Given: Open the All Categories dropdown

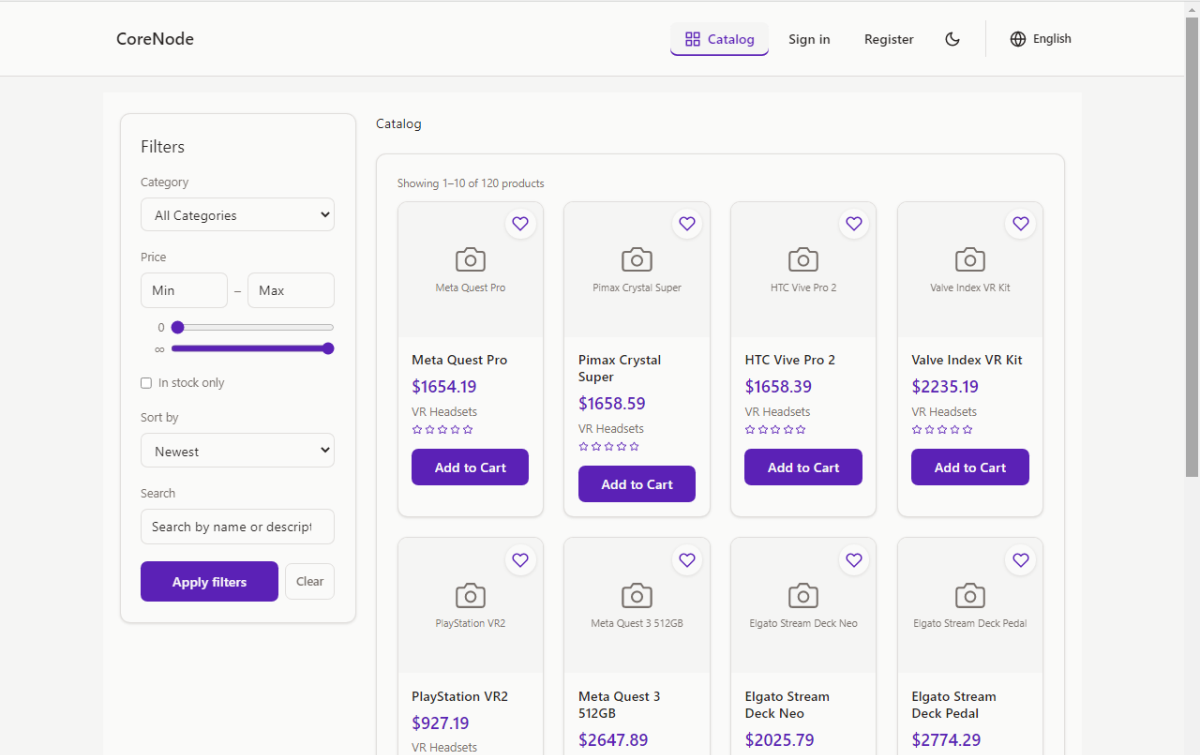Looking at the screenshot, I should click(237, 215).
